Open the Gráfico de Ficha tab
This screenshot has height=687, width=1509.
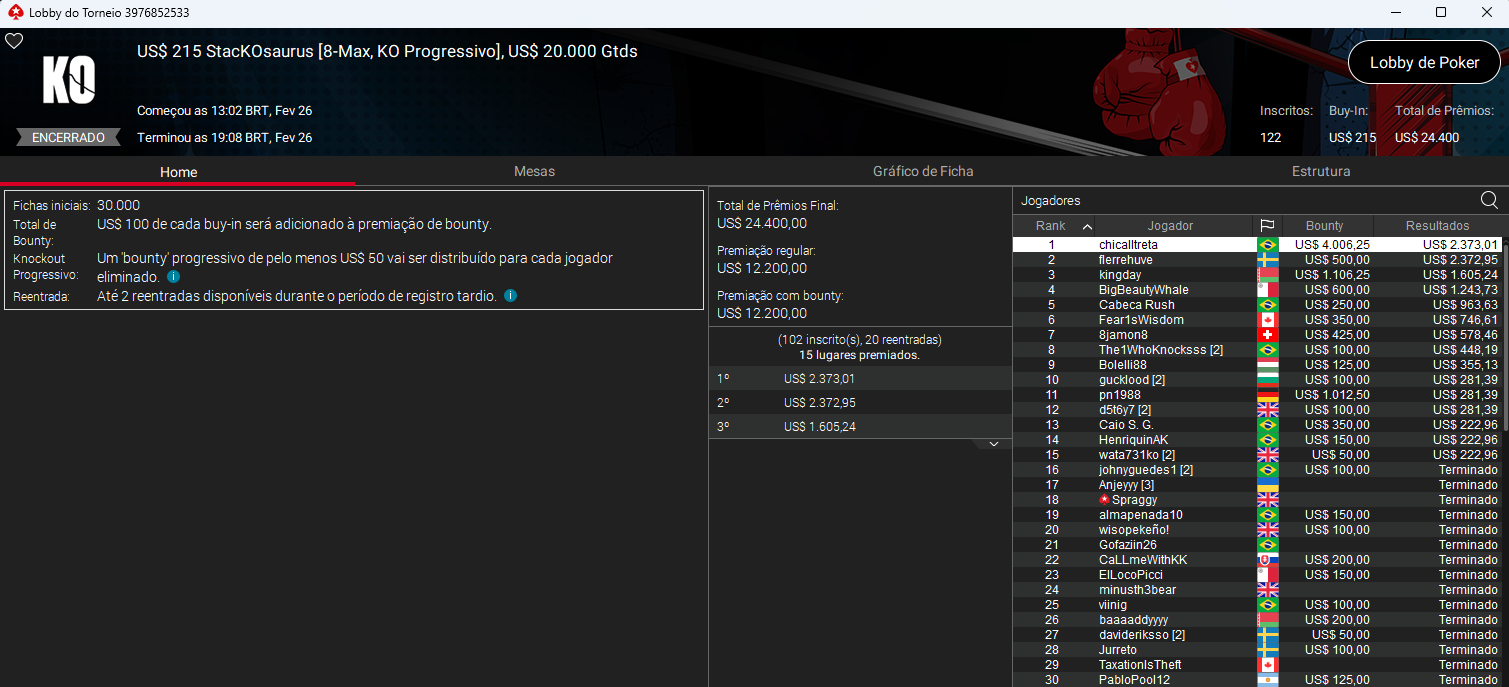(922, 171)
